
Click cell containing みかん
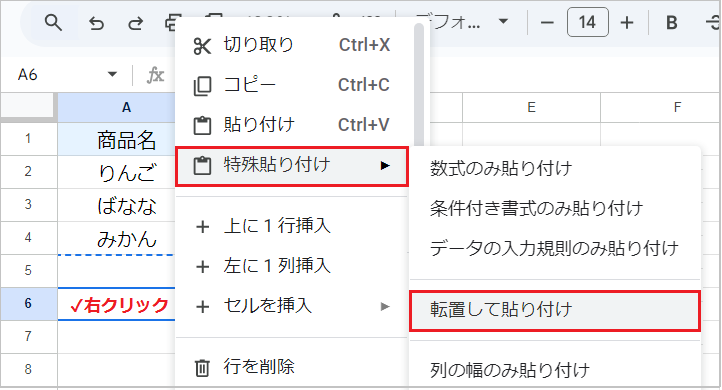point(116,238)
